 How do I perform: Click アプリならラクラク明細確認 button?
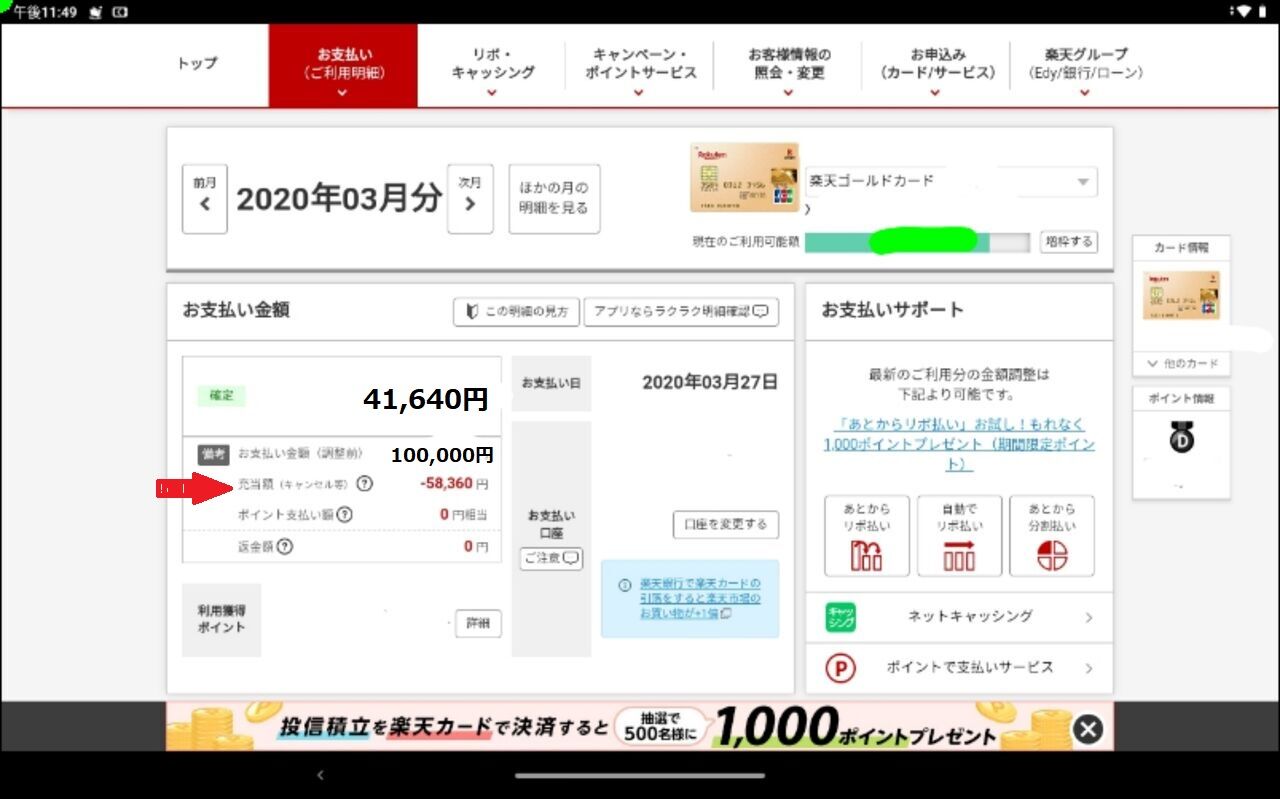click(x=681, y=311)
